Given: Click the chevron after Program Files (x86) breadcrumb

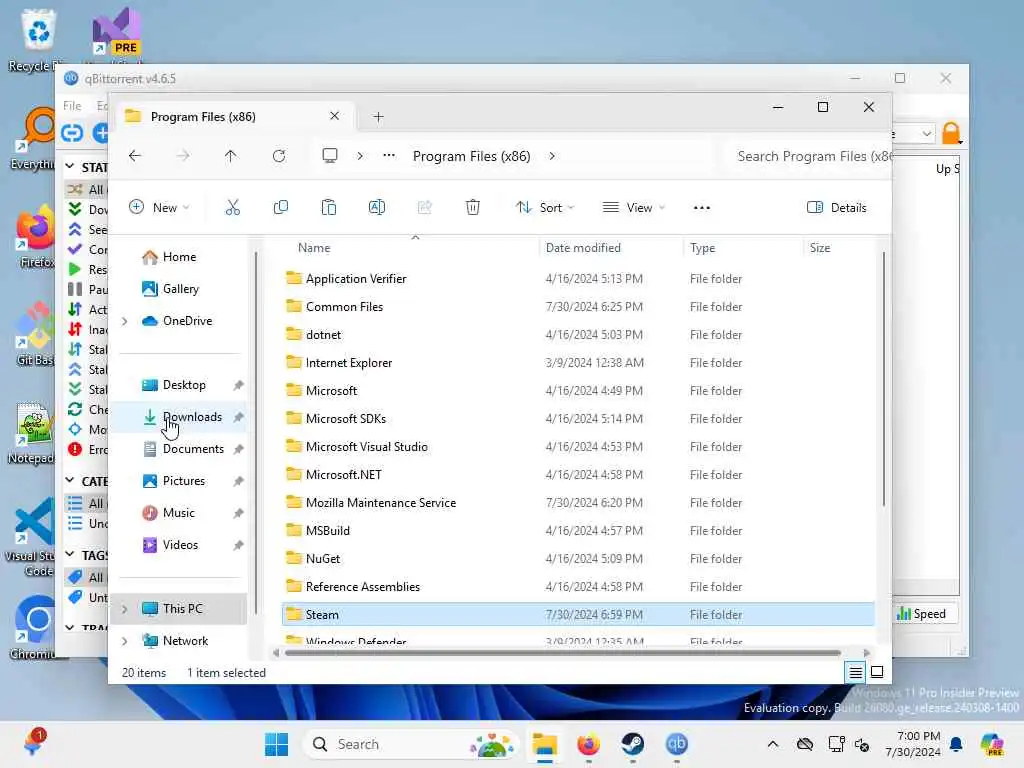Looking at the screenshot, I should [552, 156].
